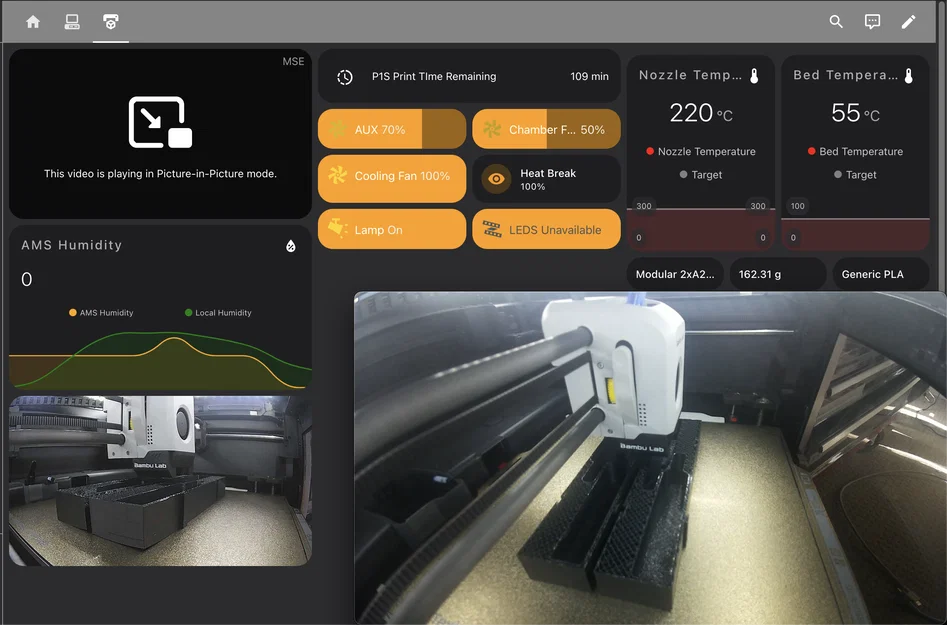
Task: Click the large picture-in-picture camera video
Action: pos(650,458)
